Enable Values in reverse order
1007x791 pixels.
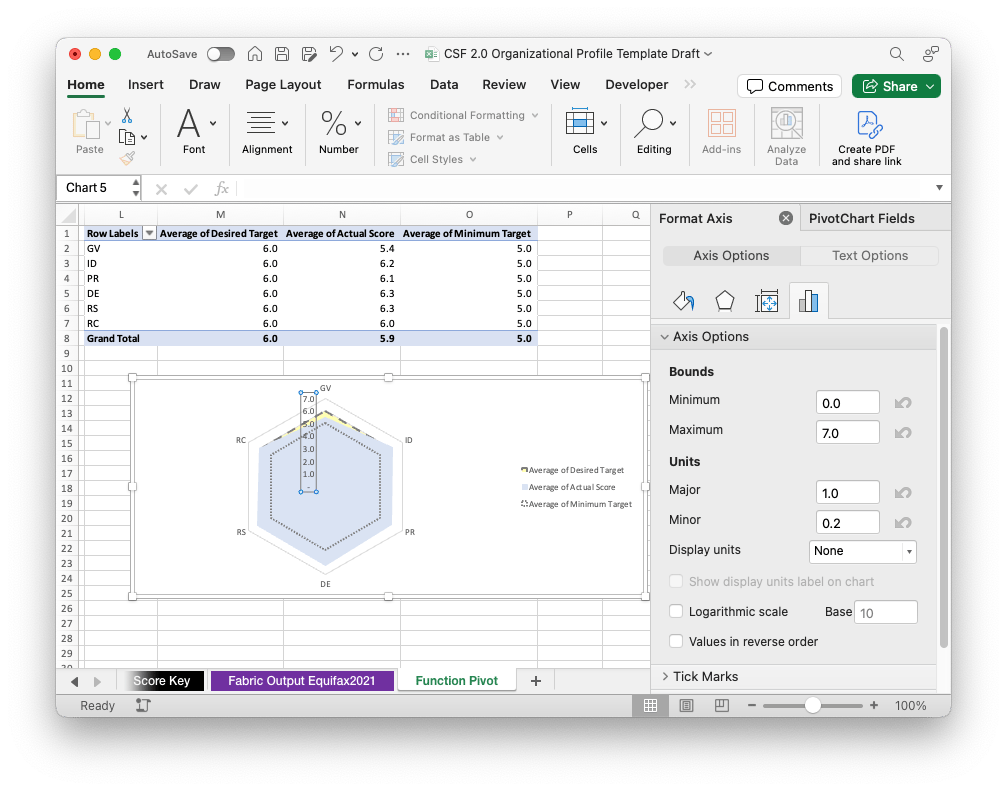click(676, 641)
